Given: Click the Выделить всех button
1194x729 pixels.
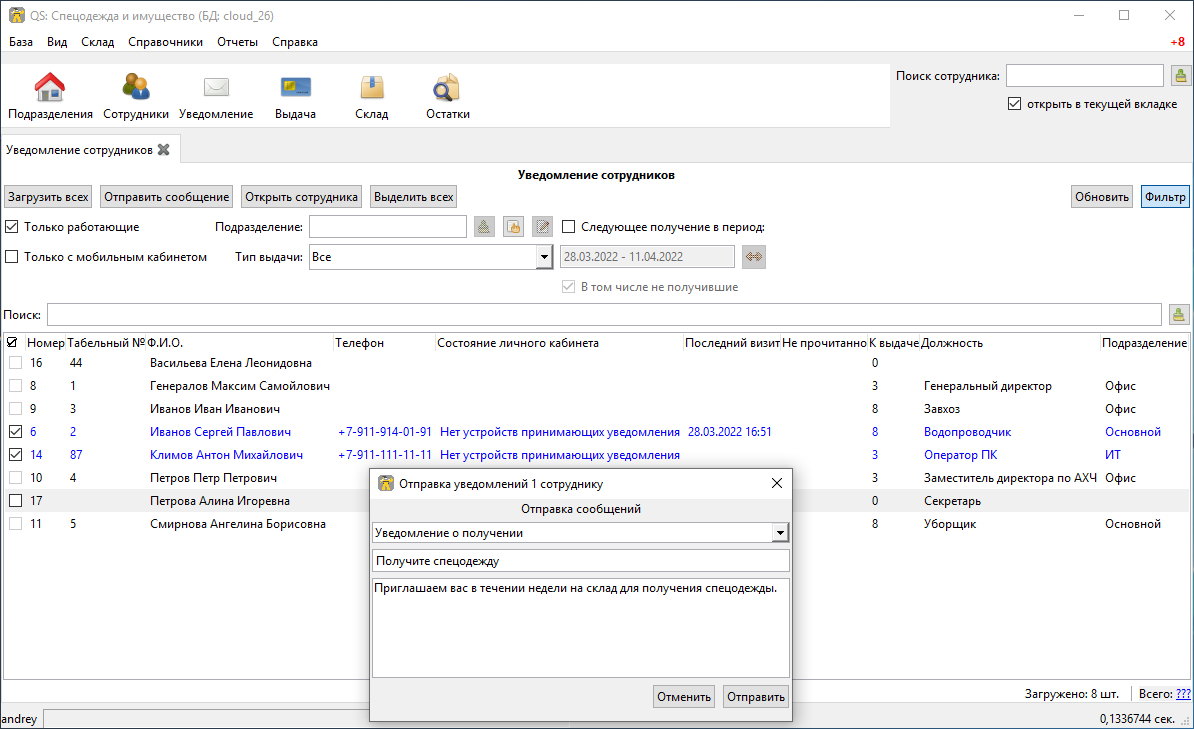Looking at the screenshot, I should tap(413, 197).
